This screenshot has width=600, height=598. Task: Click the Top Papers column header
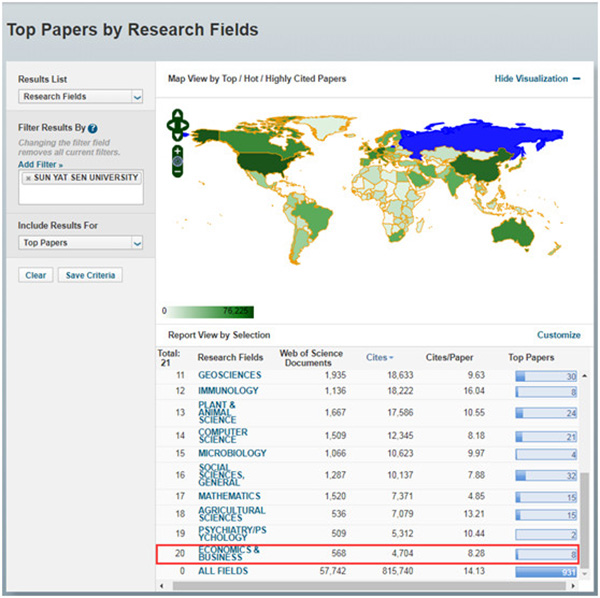(x=530, y=357)
